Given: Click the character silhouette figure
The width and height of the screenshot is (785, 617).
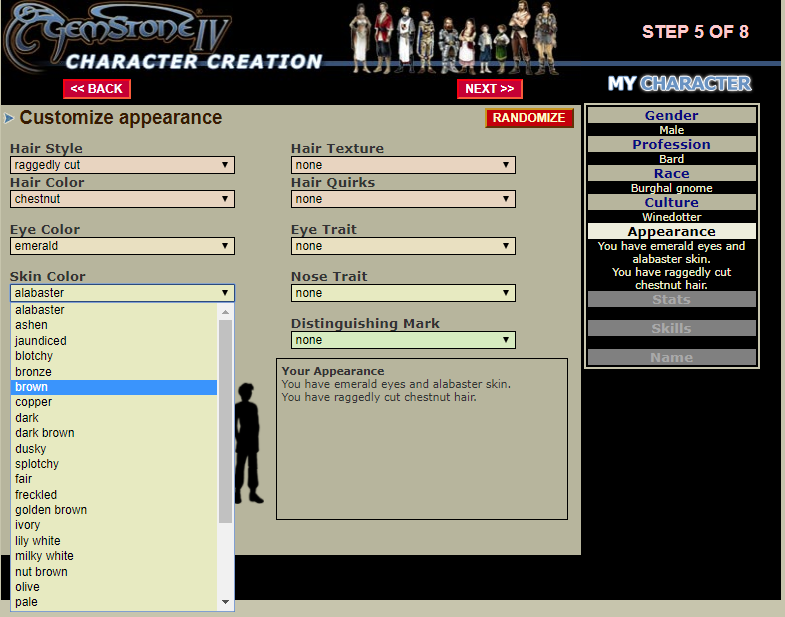Looking at the screenshot, I should click(x=248, y=443).
